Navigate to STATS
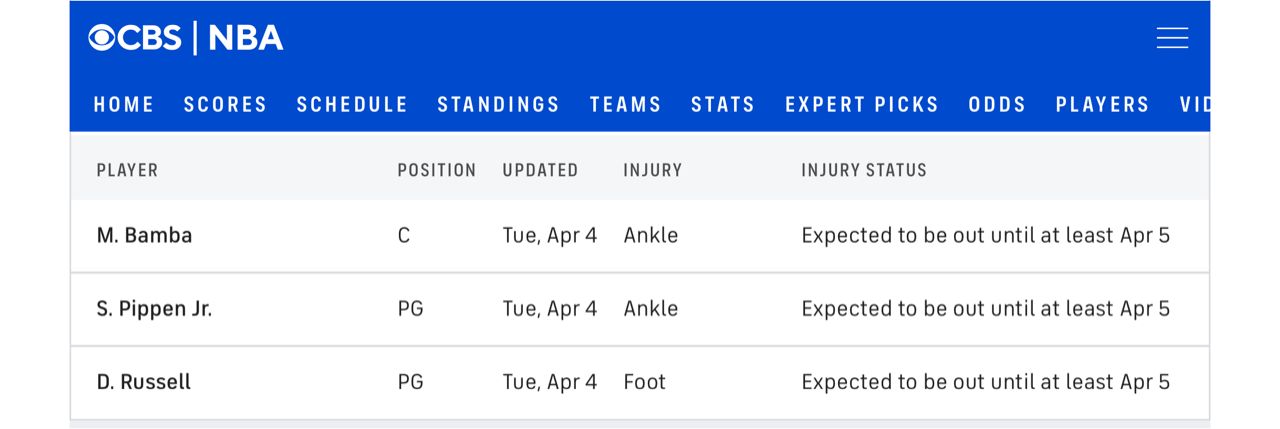This screenshot has height=429, width=1280. pos(724,105)
